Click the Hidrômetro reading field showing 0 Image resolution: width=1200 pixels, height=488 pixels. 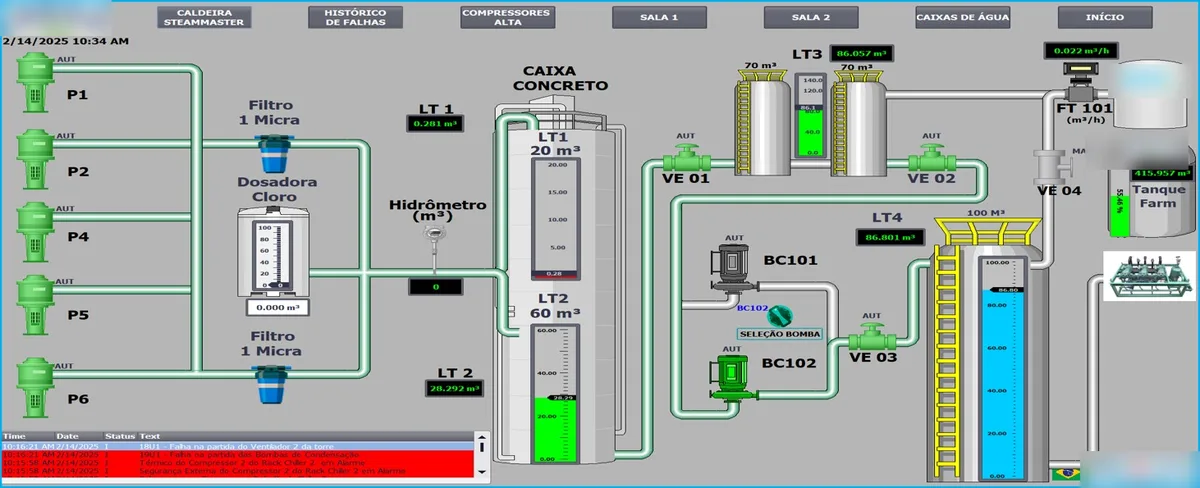click(435, 287)
